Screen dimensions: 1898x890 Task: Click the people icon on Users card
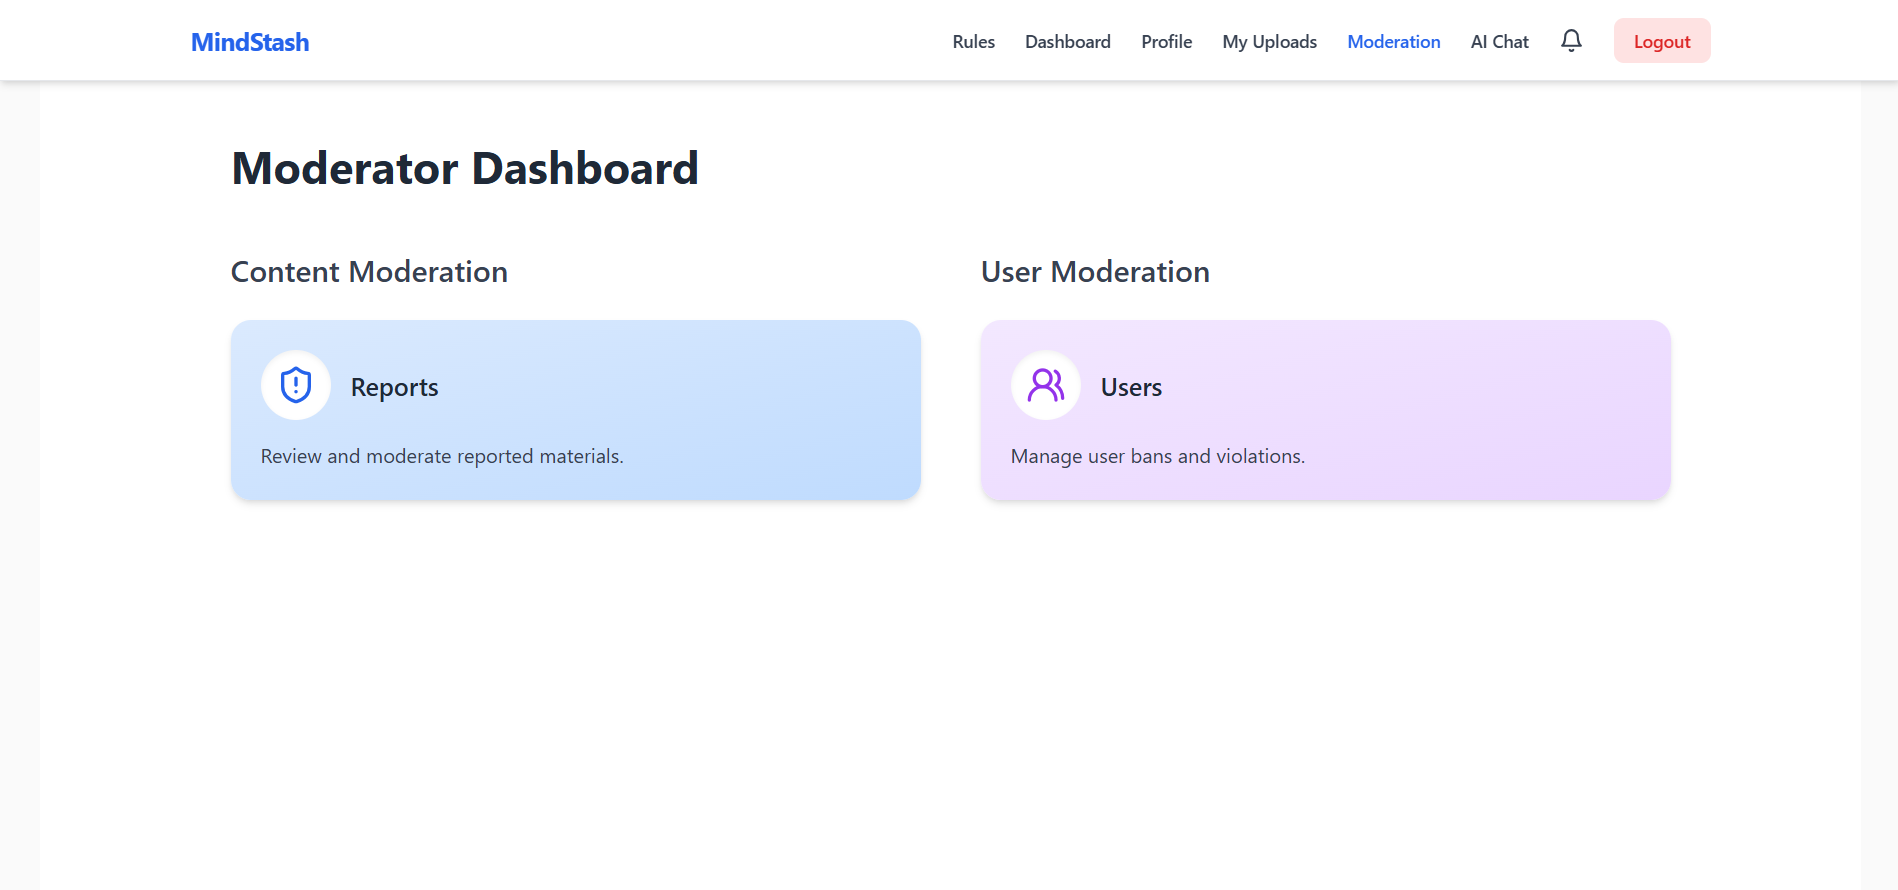(x=1046, y=385)
